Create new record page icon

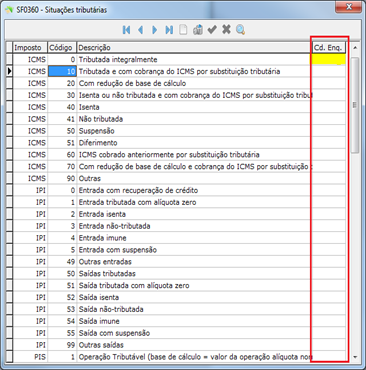[x=183, y=30]
